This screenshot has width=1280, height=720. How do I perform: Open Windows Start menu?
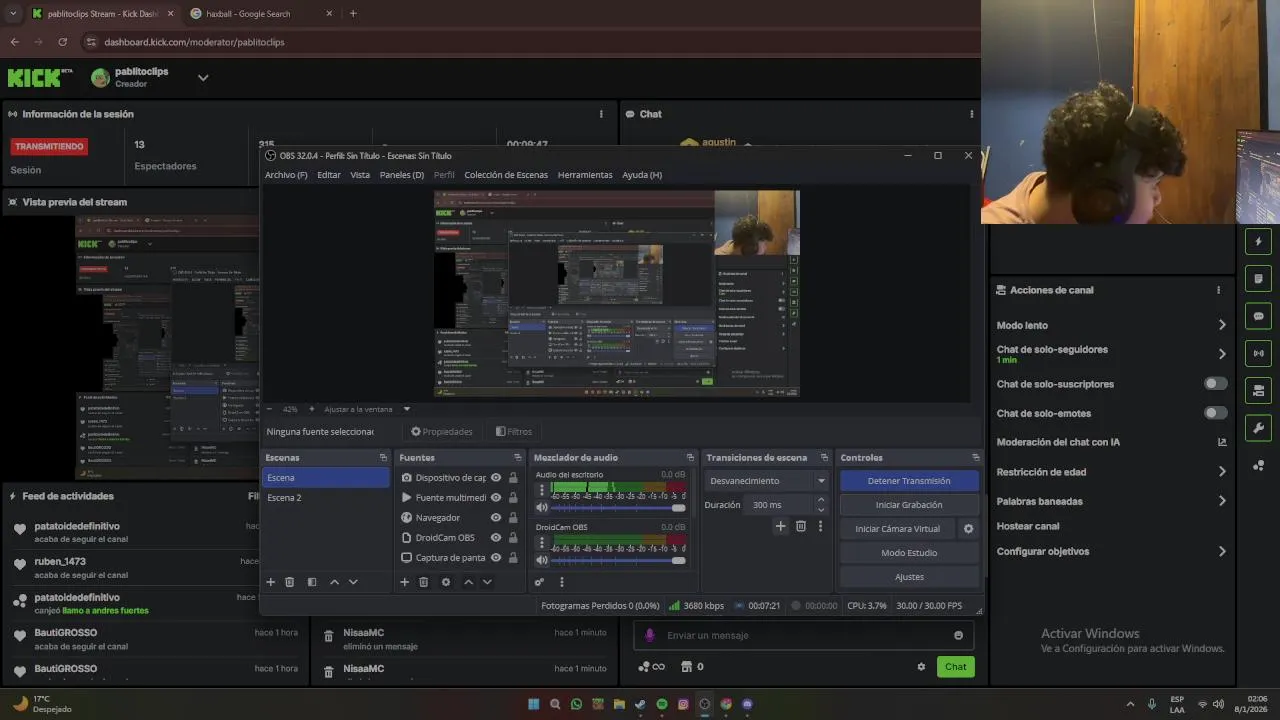534,704
